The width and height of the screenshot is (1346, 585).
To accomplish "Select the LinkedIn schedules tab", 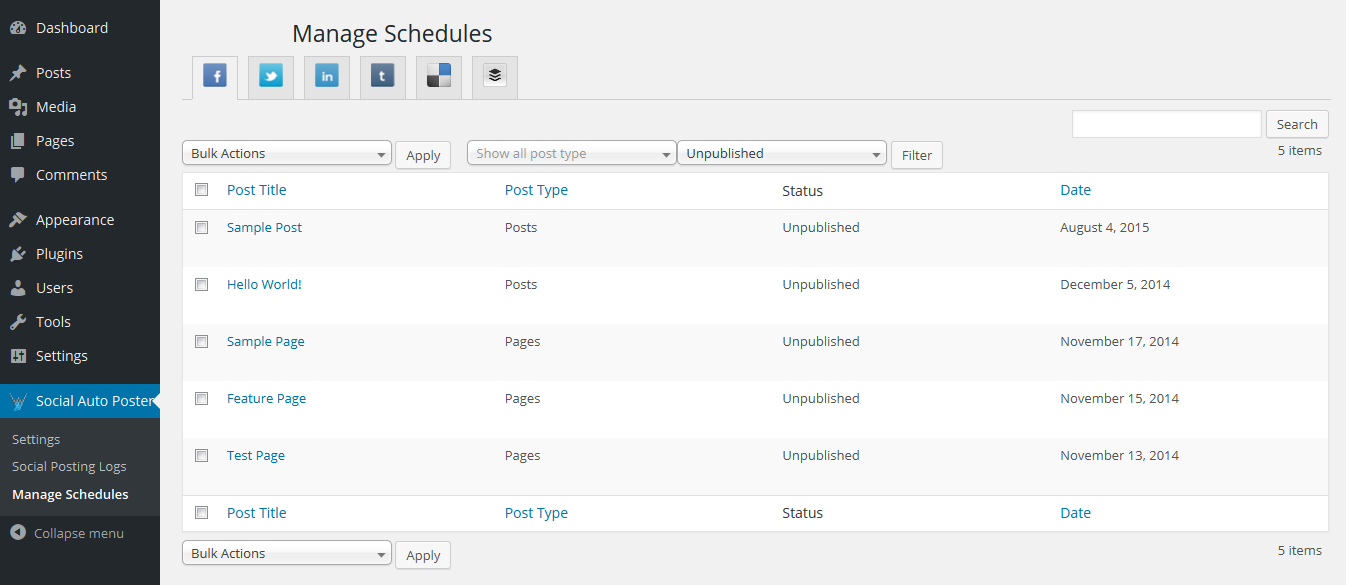I will pyautogui.click(x=326, y=76).
